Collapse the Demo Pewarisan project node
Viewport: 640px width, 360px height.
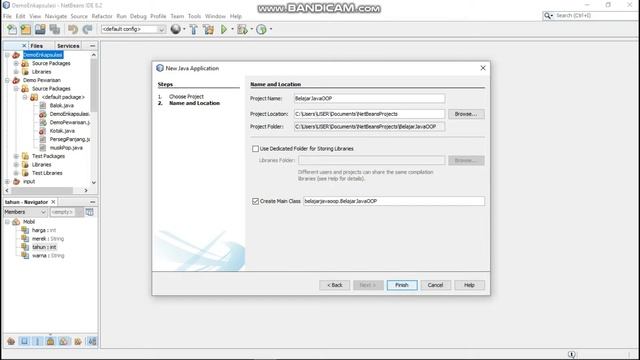point(7,80)
